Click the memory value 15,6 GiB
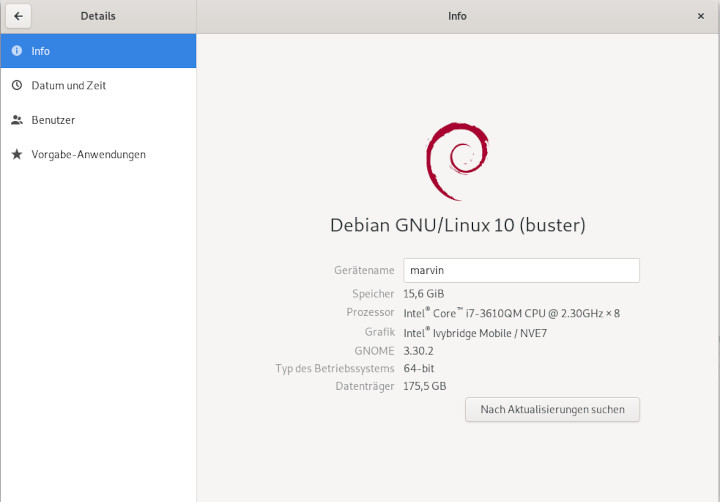 [423, 294]
